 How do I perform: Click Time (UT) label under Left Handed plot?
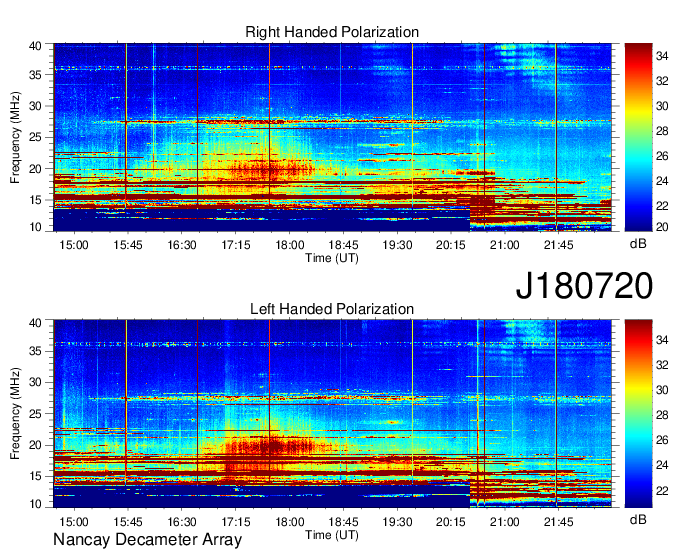click(332, 535)
